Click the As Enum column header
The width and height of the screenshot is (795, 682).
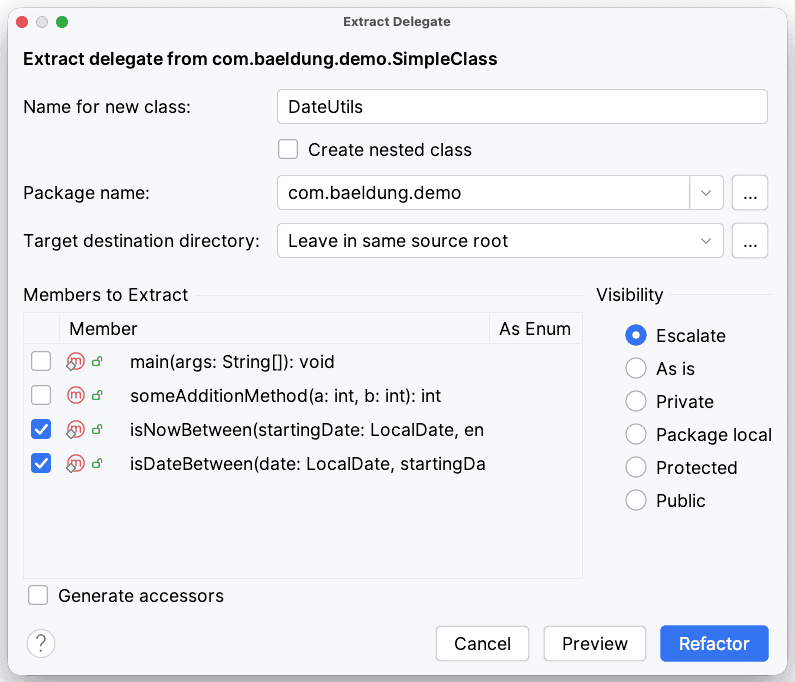[535, 329]
